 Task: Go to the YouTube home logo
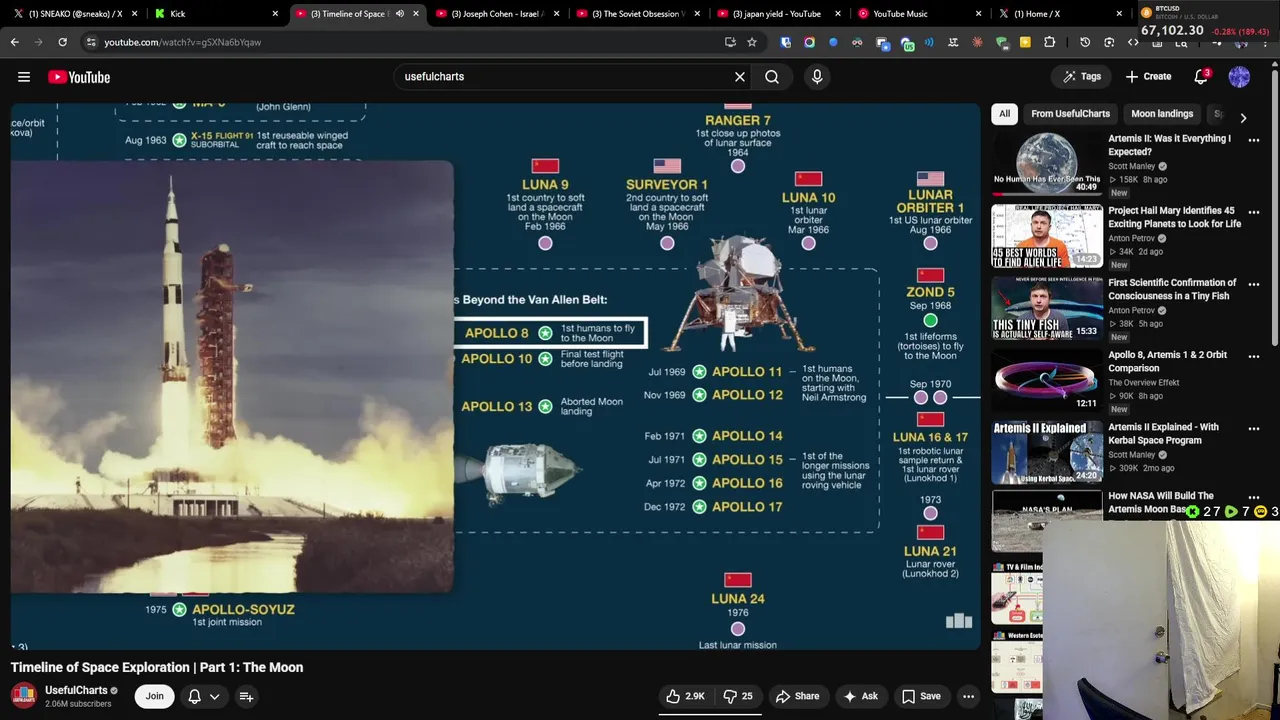[79, 77]
